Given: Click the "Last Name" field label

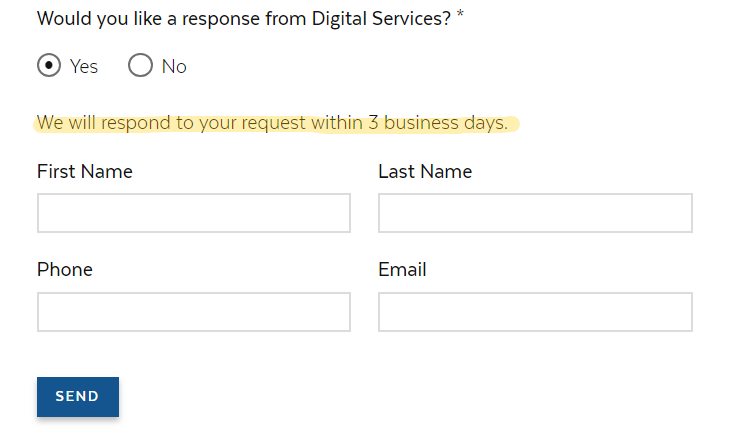Looking at the screenshot, I should coord(425,172).
